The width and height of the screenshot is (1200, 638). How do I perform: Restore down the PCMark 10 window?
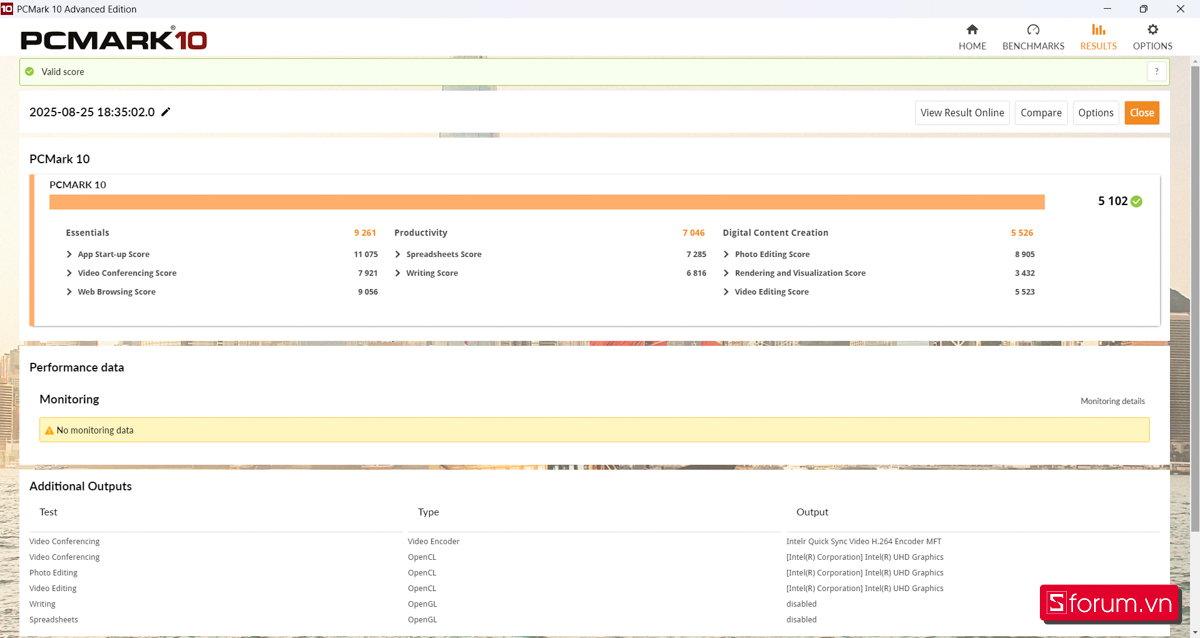1143,9
